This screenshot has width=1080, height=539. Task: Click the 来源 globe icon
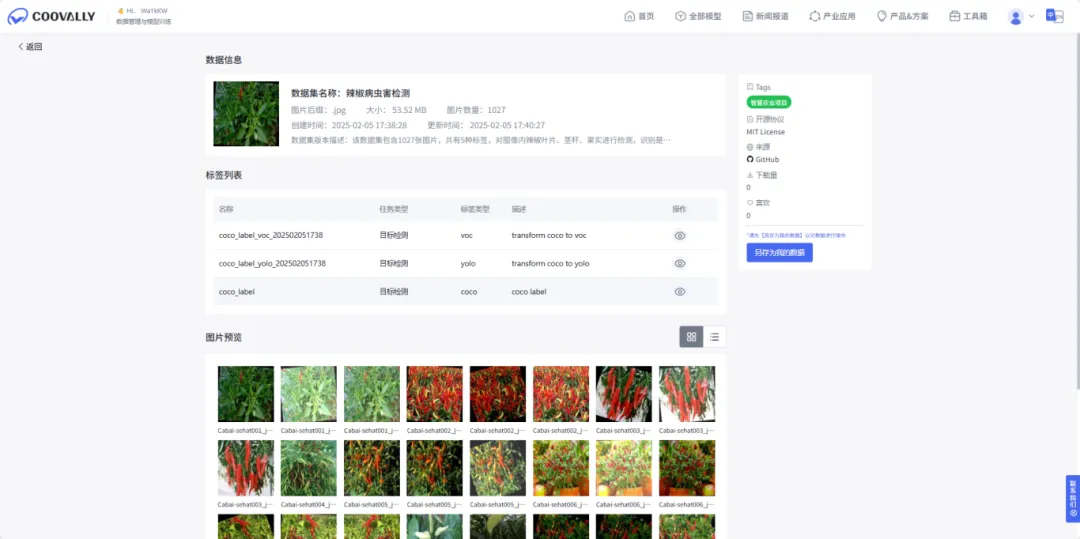click(x=750, y=147)
